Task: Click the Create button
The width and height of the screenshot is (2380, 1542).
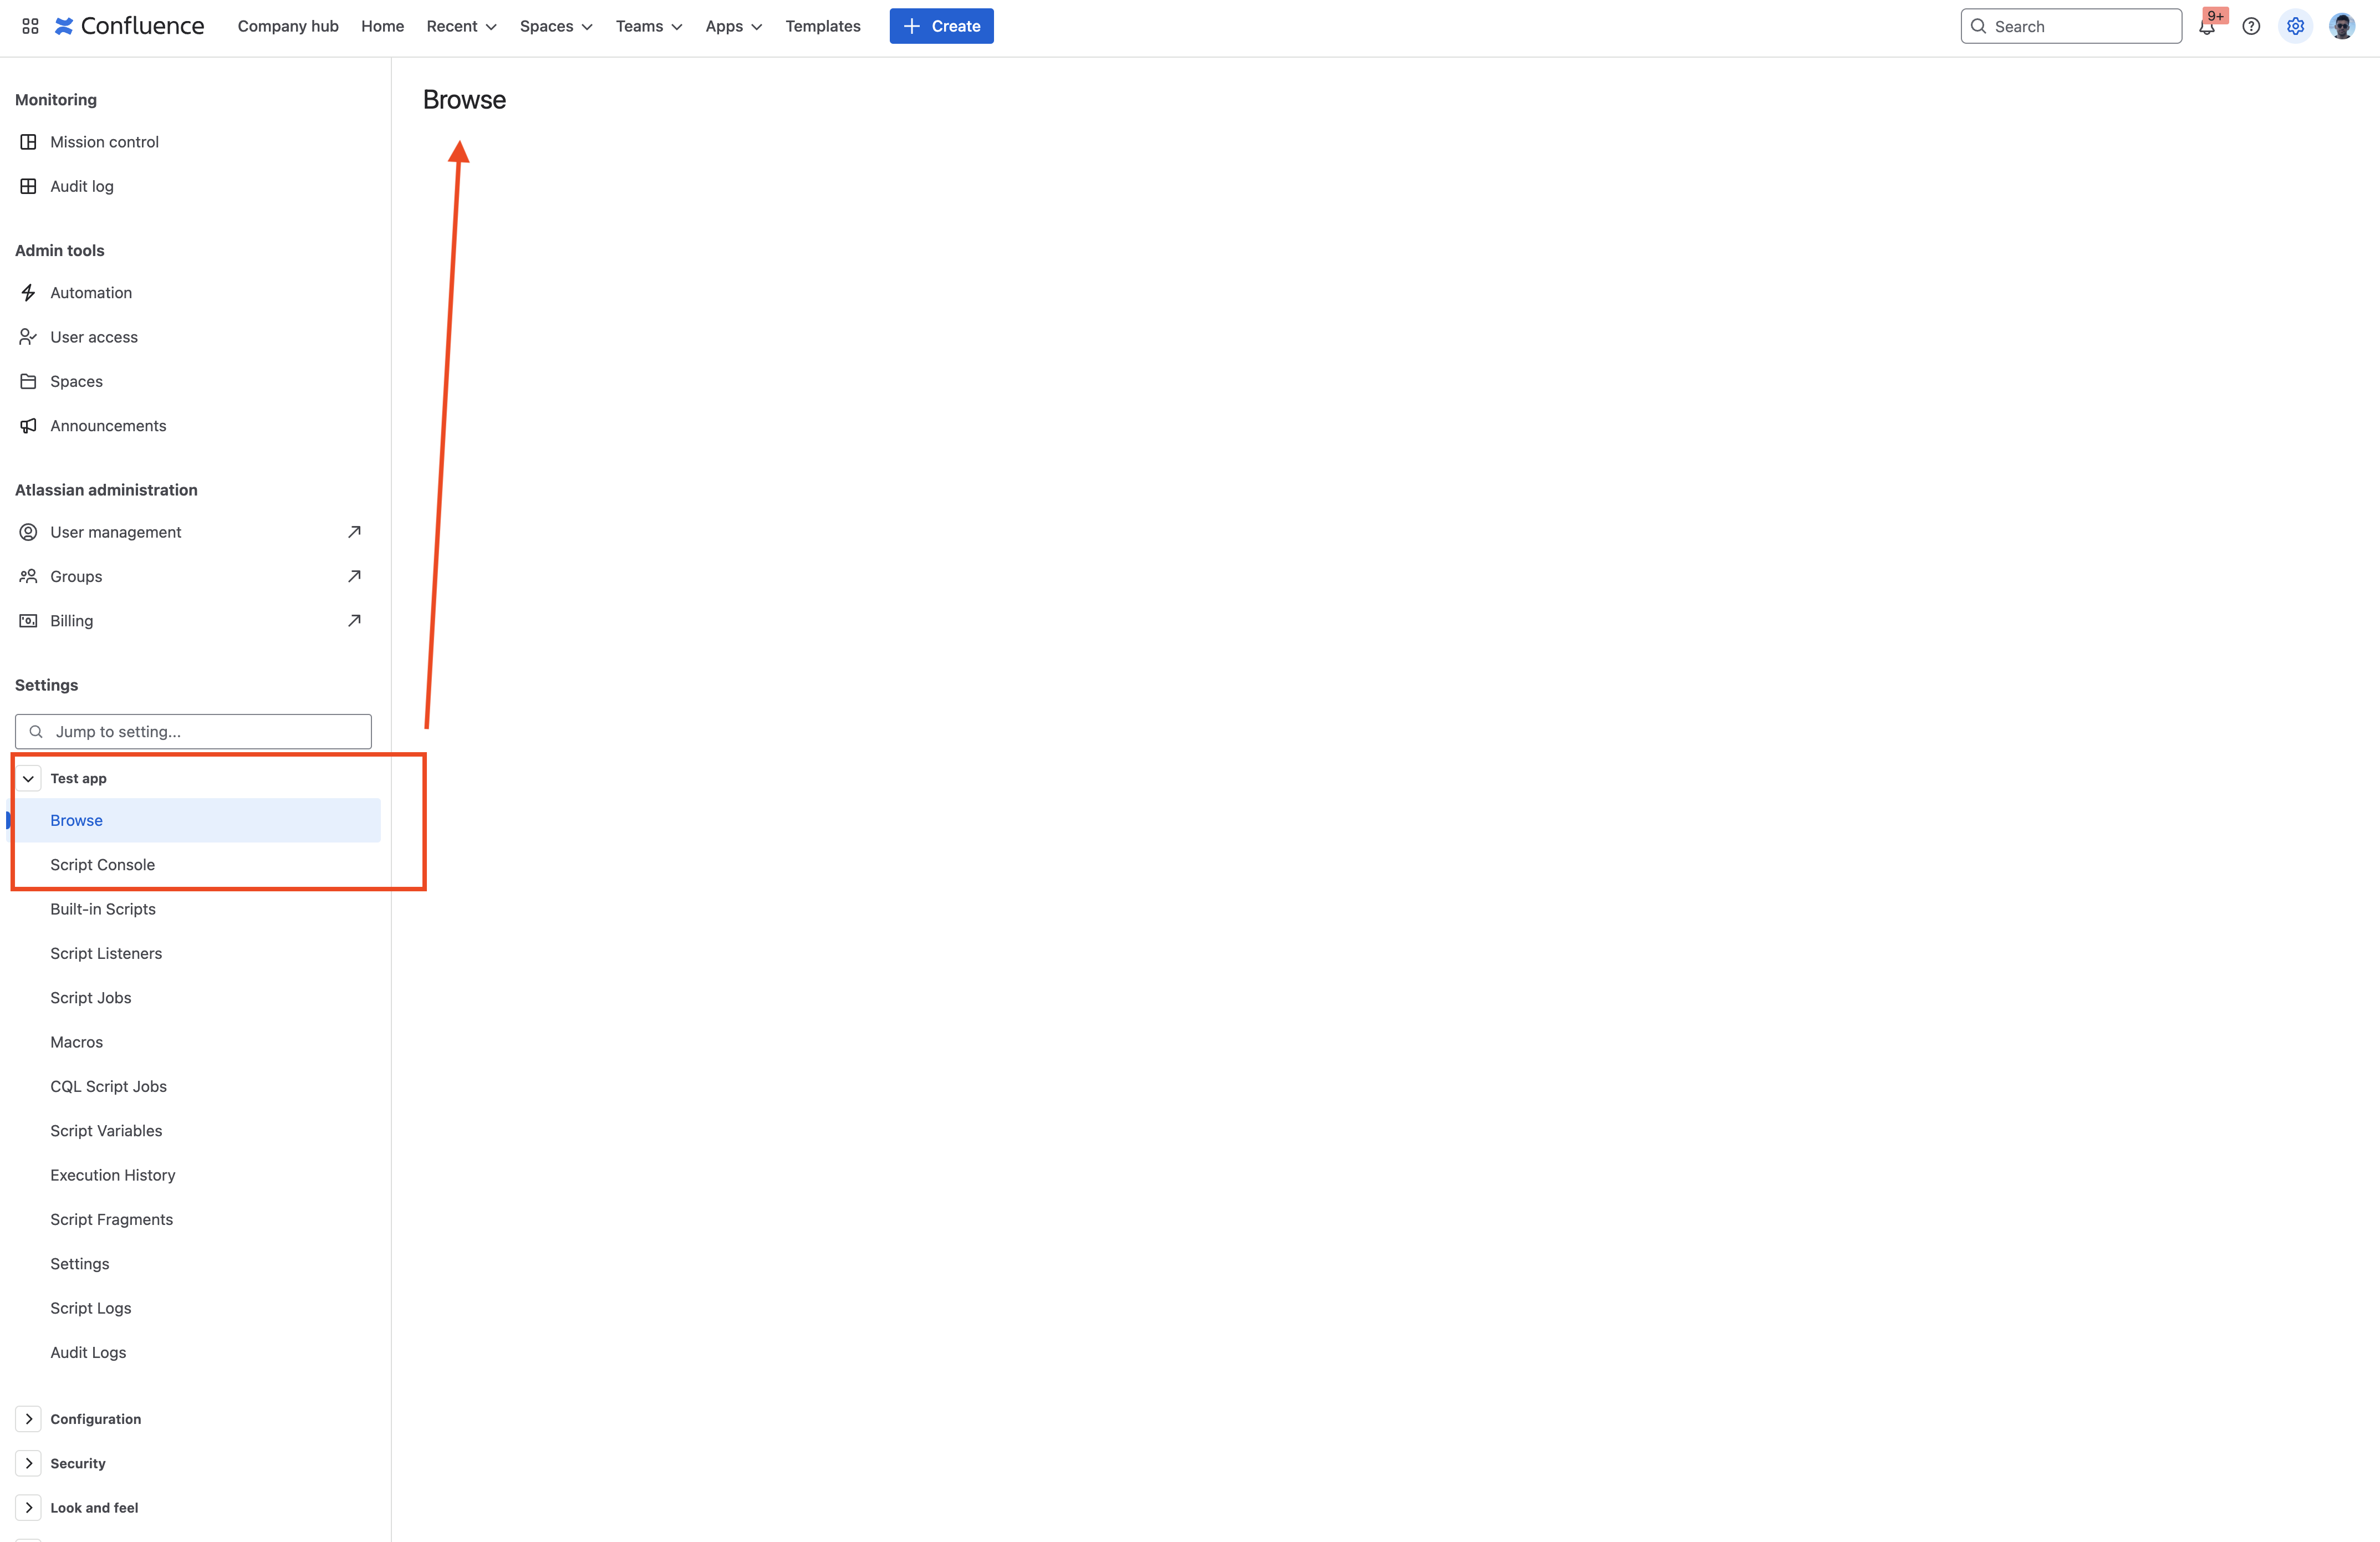Action: coord(941,26)
